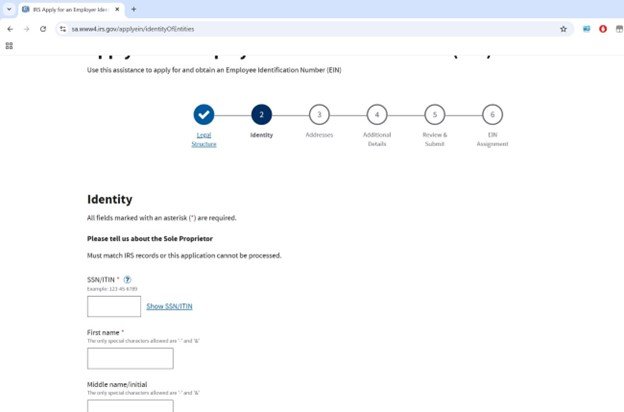Select step 3 Addresses circle
Image resolution: width=624 pixels, height=412 pixels.
[318, 114]
